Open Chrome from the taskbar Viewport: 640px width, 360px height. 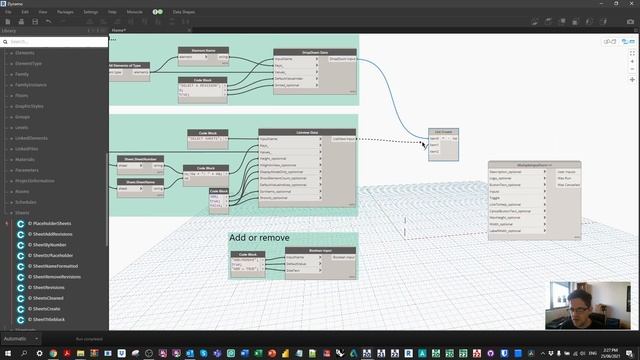(x=53, y=353)
